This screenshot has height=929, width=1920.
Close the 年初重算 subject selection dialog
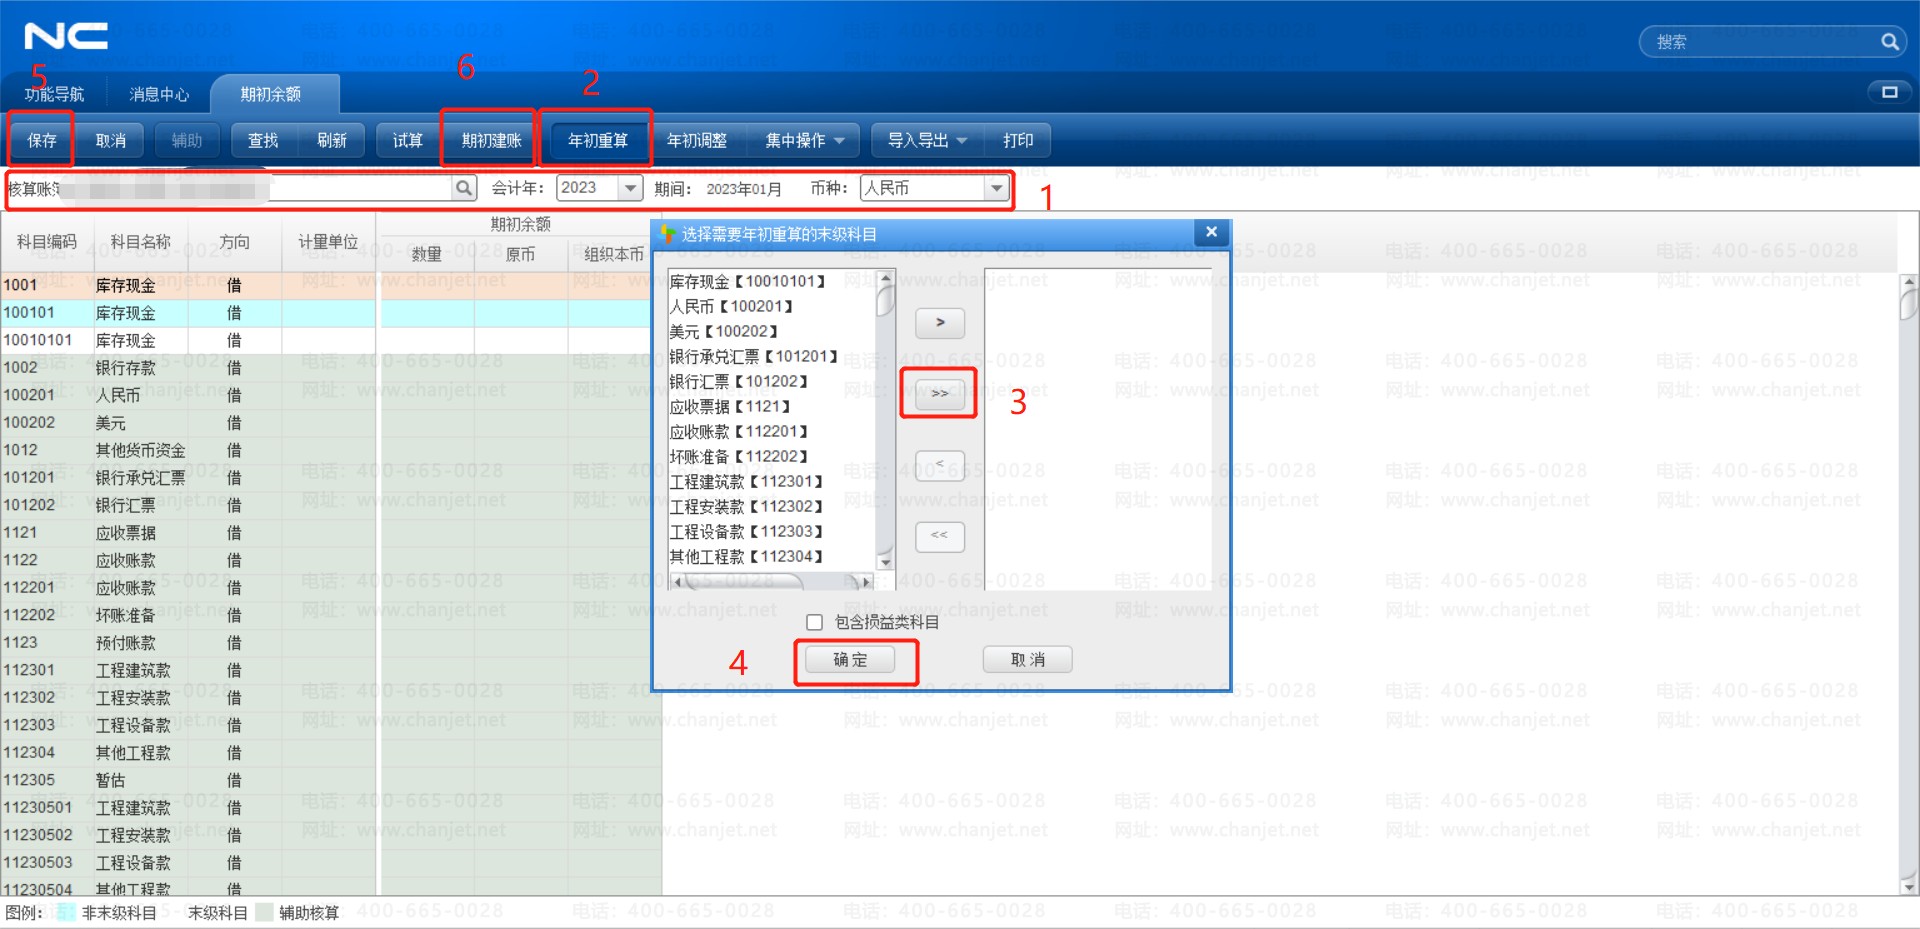click(1211, 233)
